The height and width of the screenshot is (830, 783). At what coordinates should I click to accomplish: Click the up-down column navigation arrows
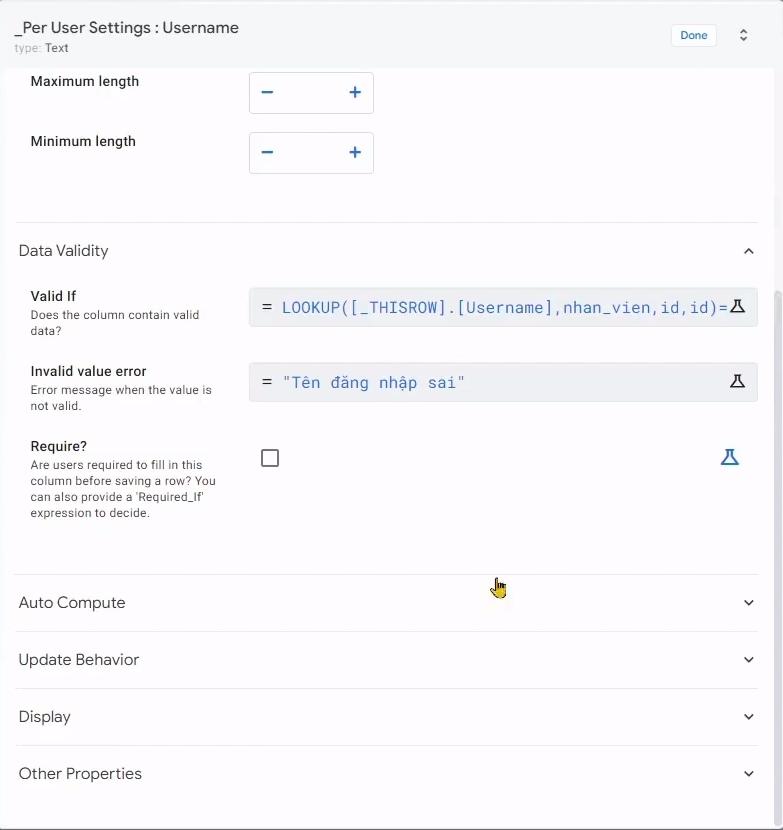tap(743, 35)
